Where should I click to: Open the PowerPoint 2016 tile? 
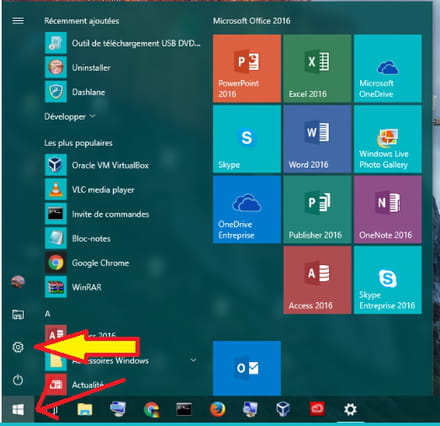pos(247,68)
